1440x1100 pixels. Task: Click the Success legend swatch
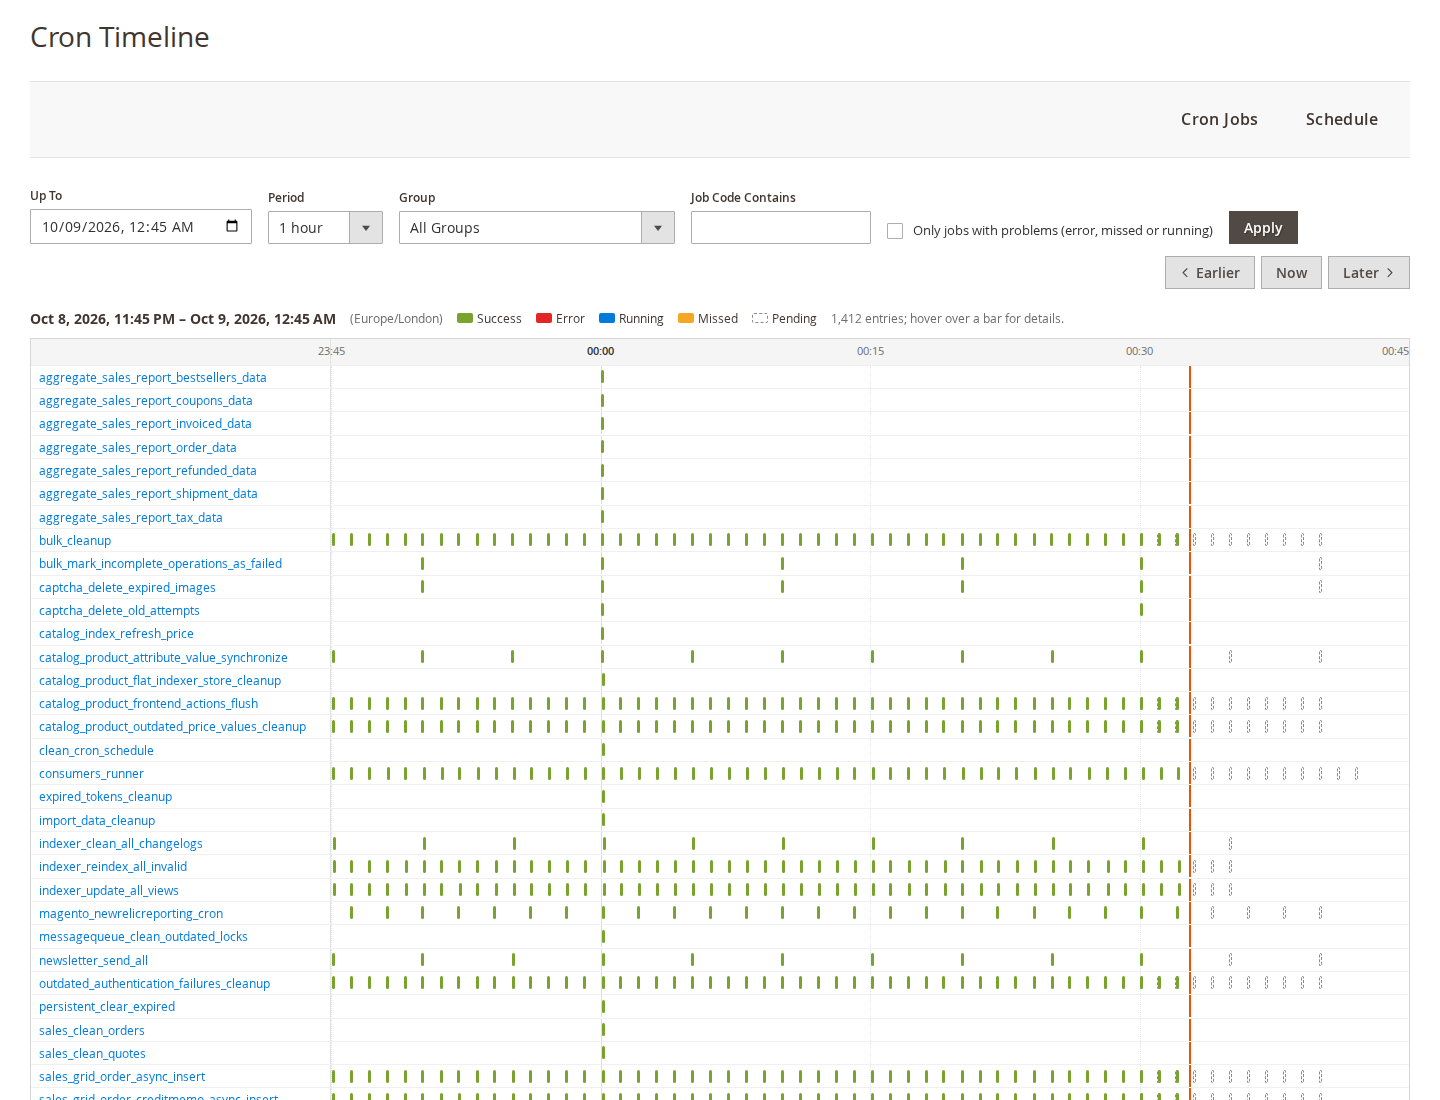click(x=465, y=318)
